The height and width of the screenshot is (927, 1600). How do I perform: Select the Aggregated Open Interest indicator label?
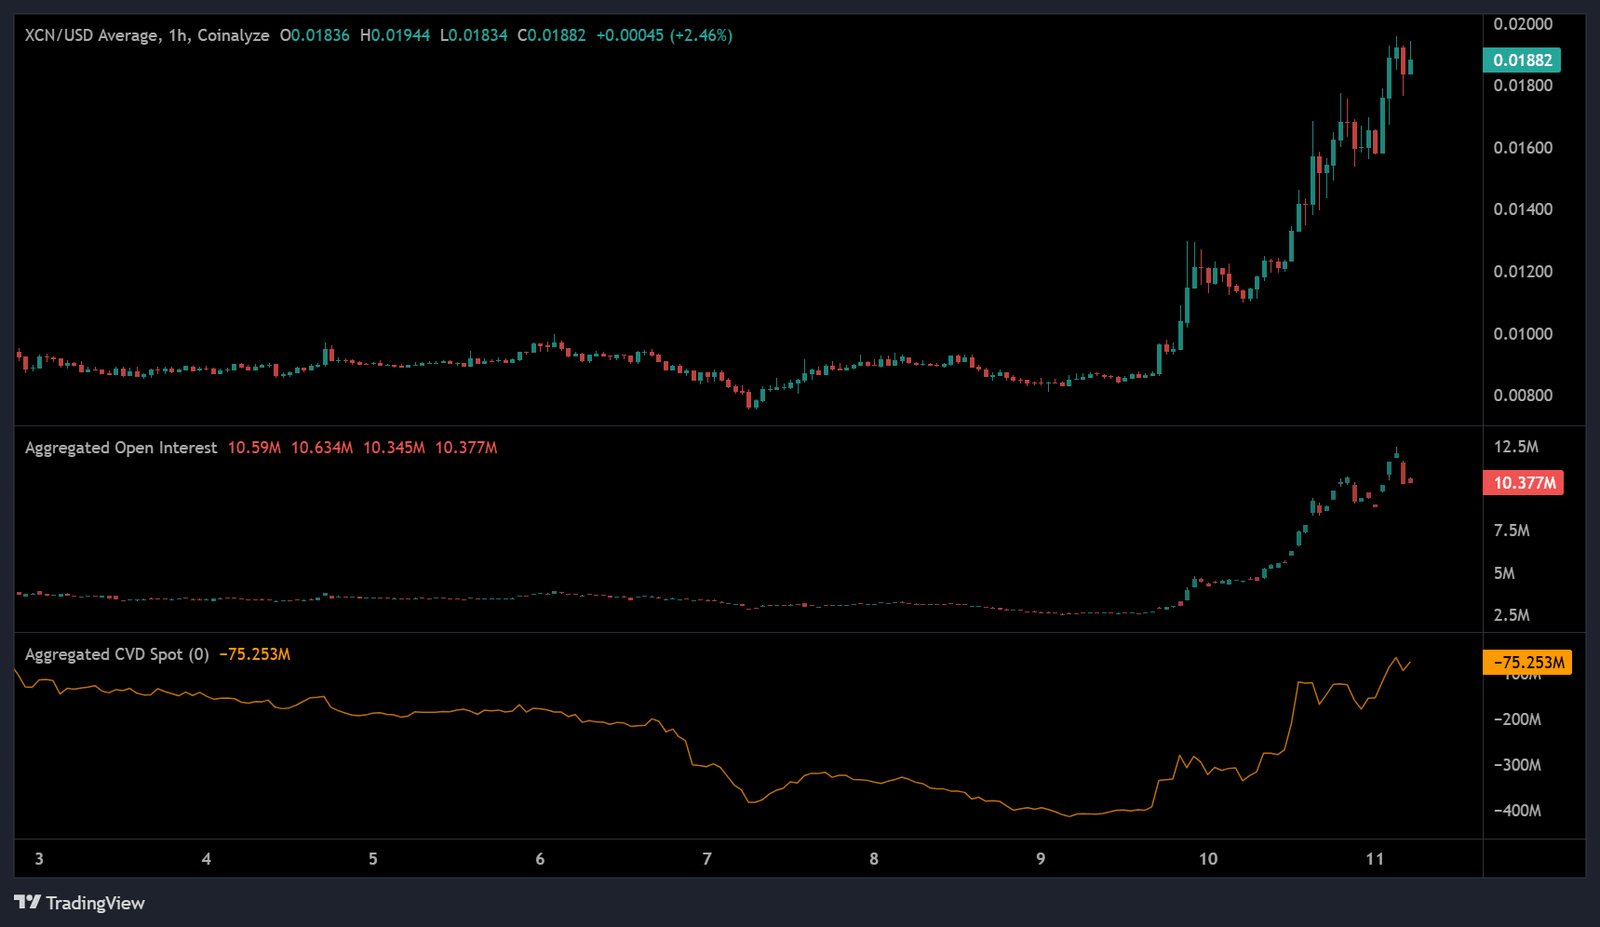point(120,448)
